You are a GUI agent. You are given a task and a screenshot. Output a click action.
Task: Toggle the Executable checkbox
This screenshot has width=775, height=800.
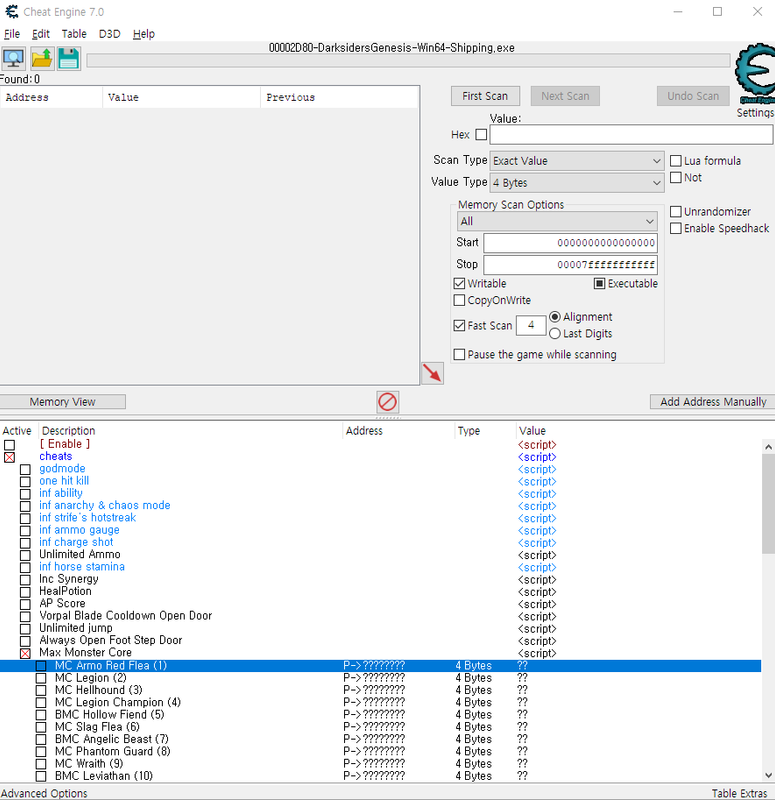(599, 284)
